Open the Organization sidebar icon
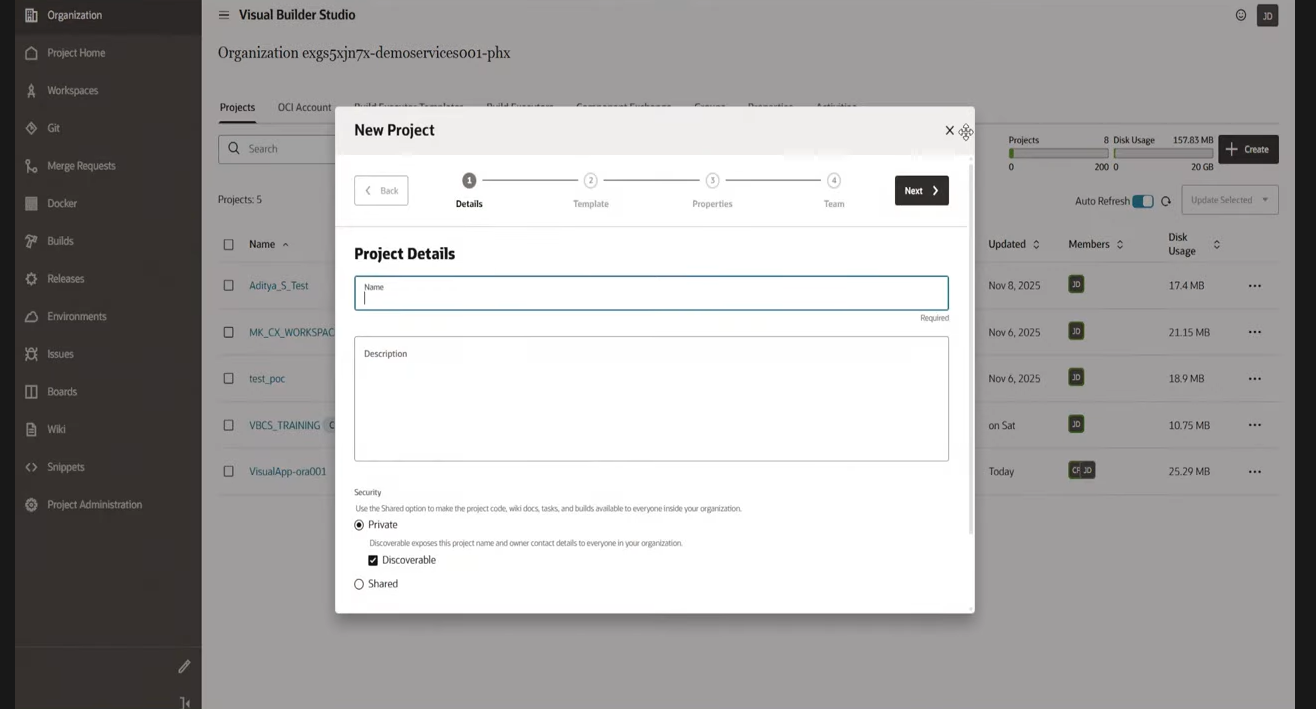Image resolution: width=1316 pixels, height=709 pixels. click(31, 15)
